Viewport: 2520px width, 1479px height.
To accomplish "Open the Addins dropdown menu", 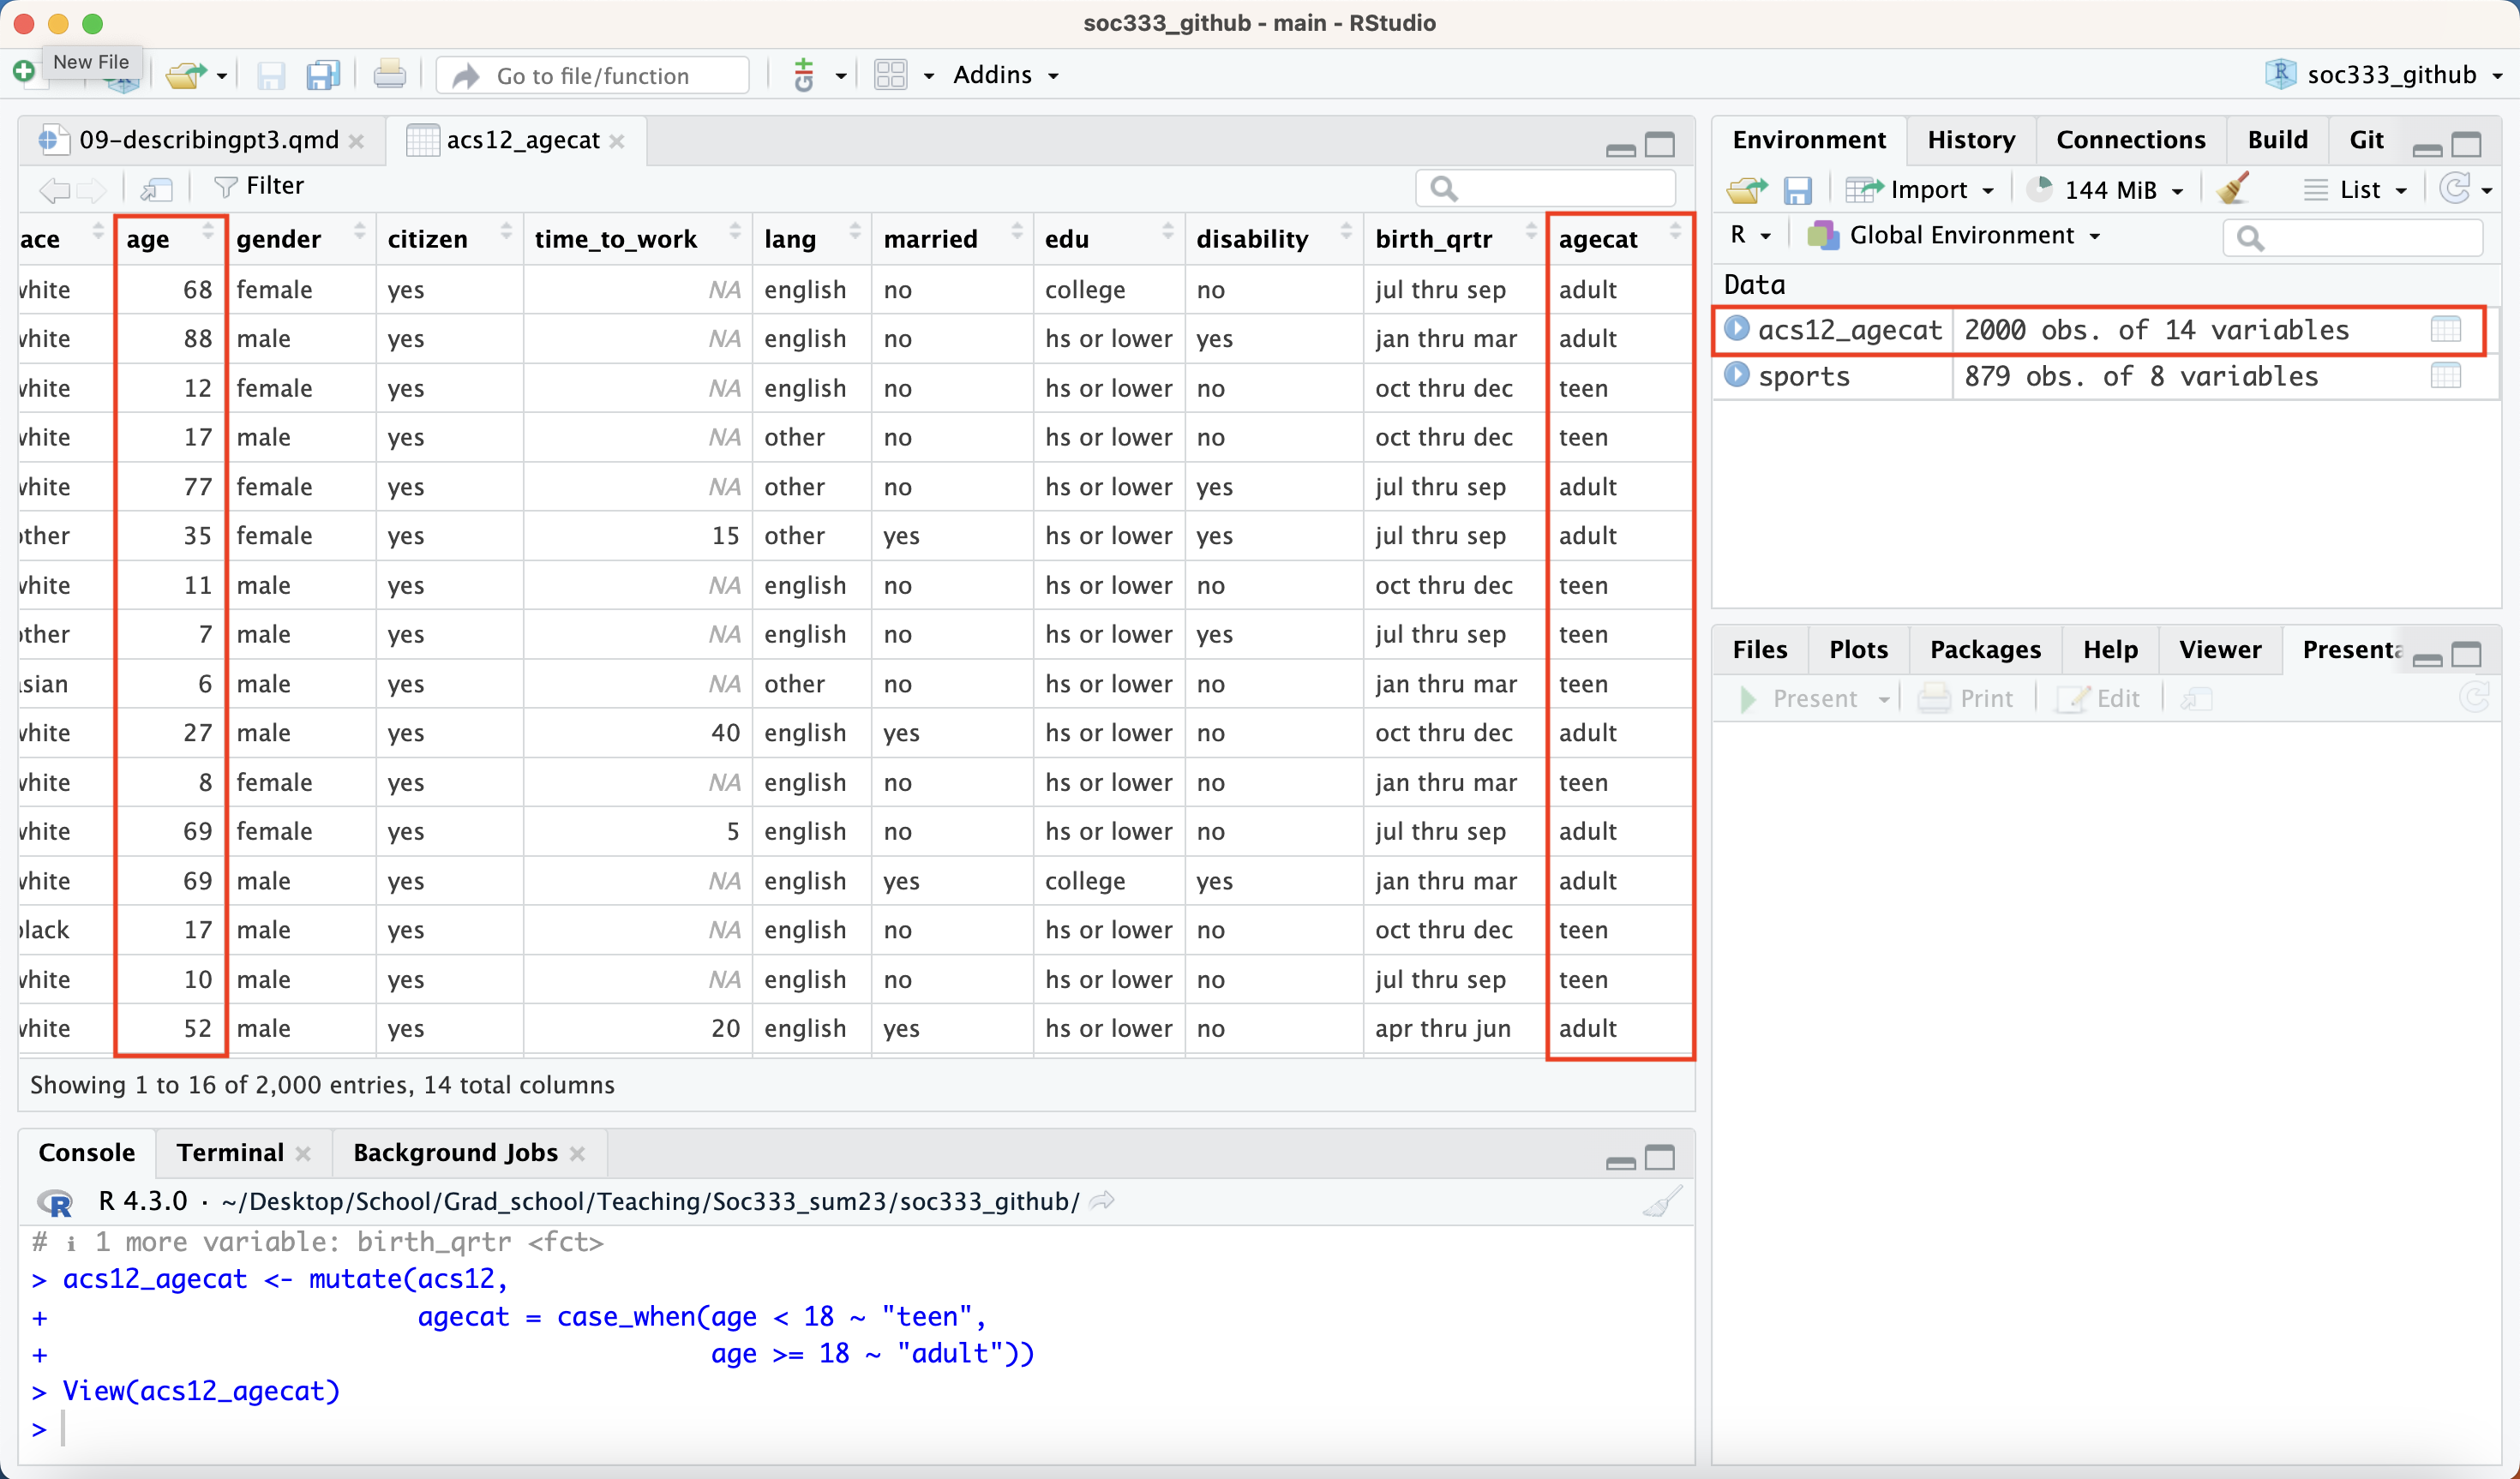I will coord(1005,76).
